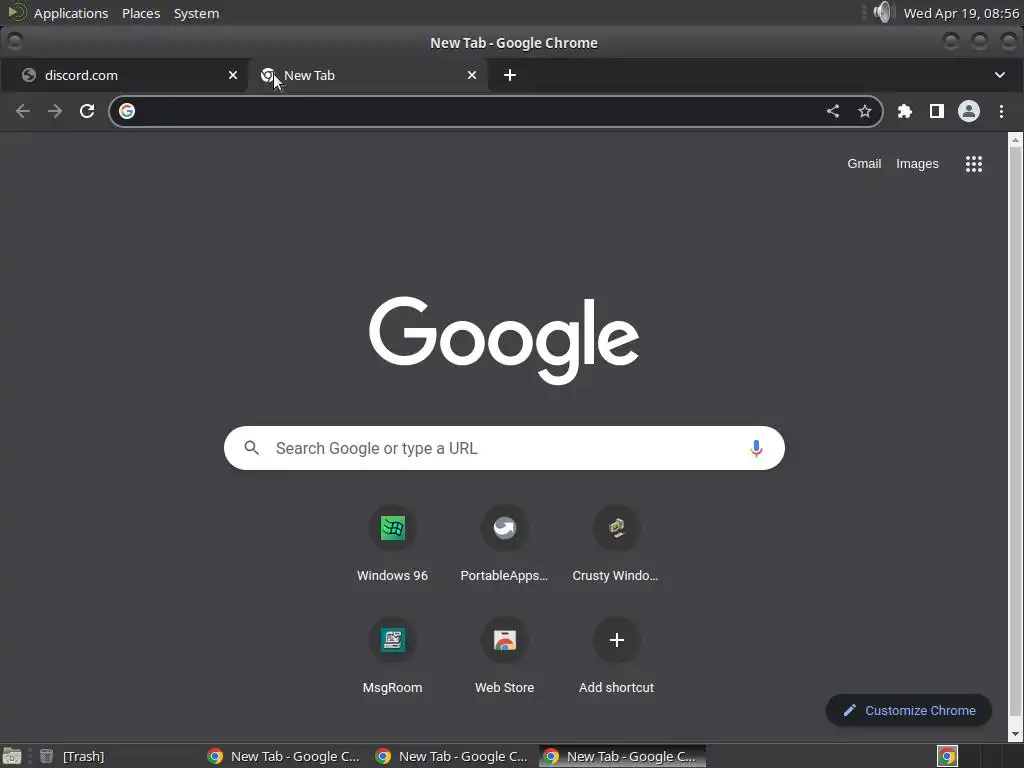Open the Chrome profile avatar
The height and width of the screenshot is (768, 1024).
968,111
